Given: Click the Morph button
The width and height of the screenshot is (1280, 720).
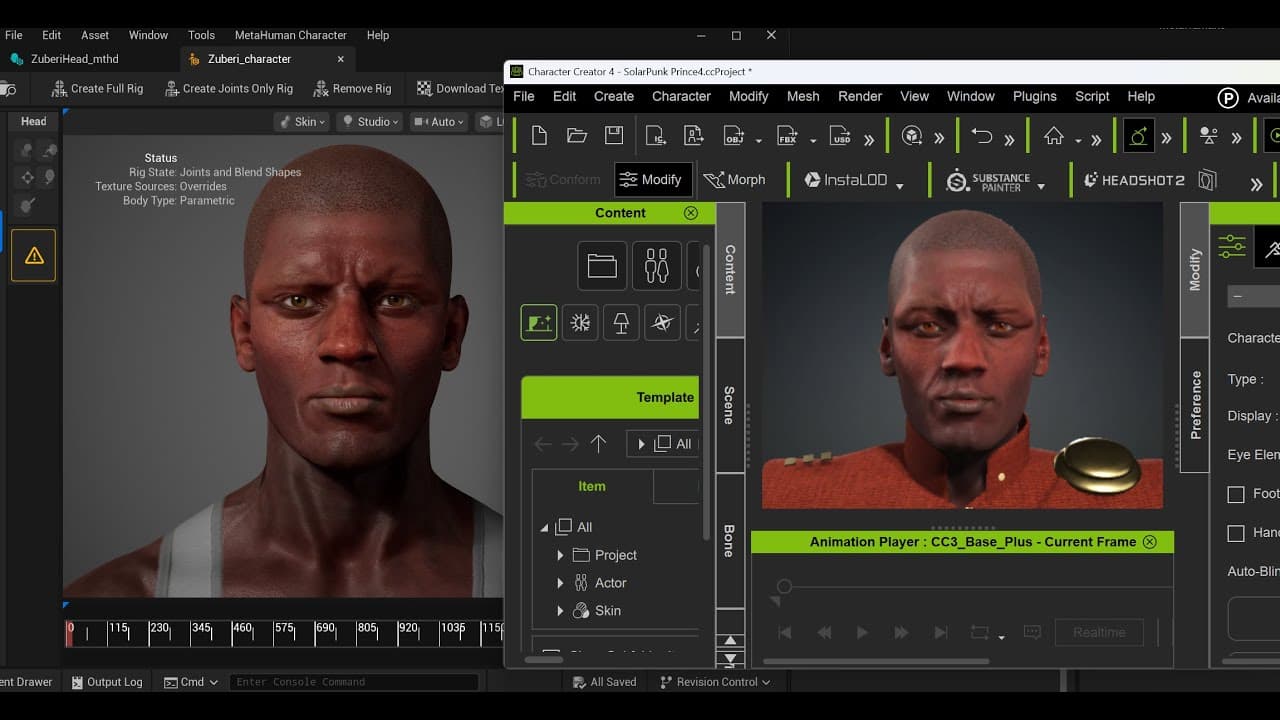Looking at the screenshot, I should coord(735,180).
